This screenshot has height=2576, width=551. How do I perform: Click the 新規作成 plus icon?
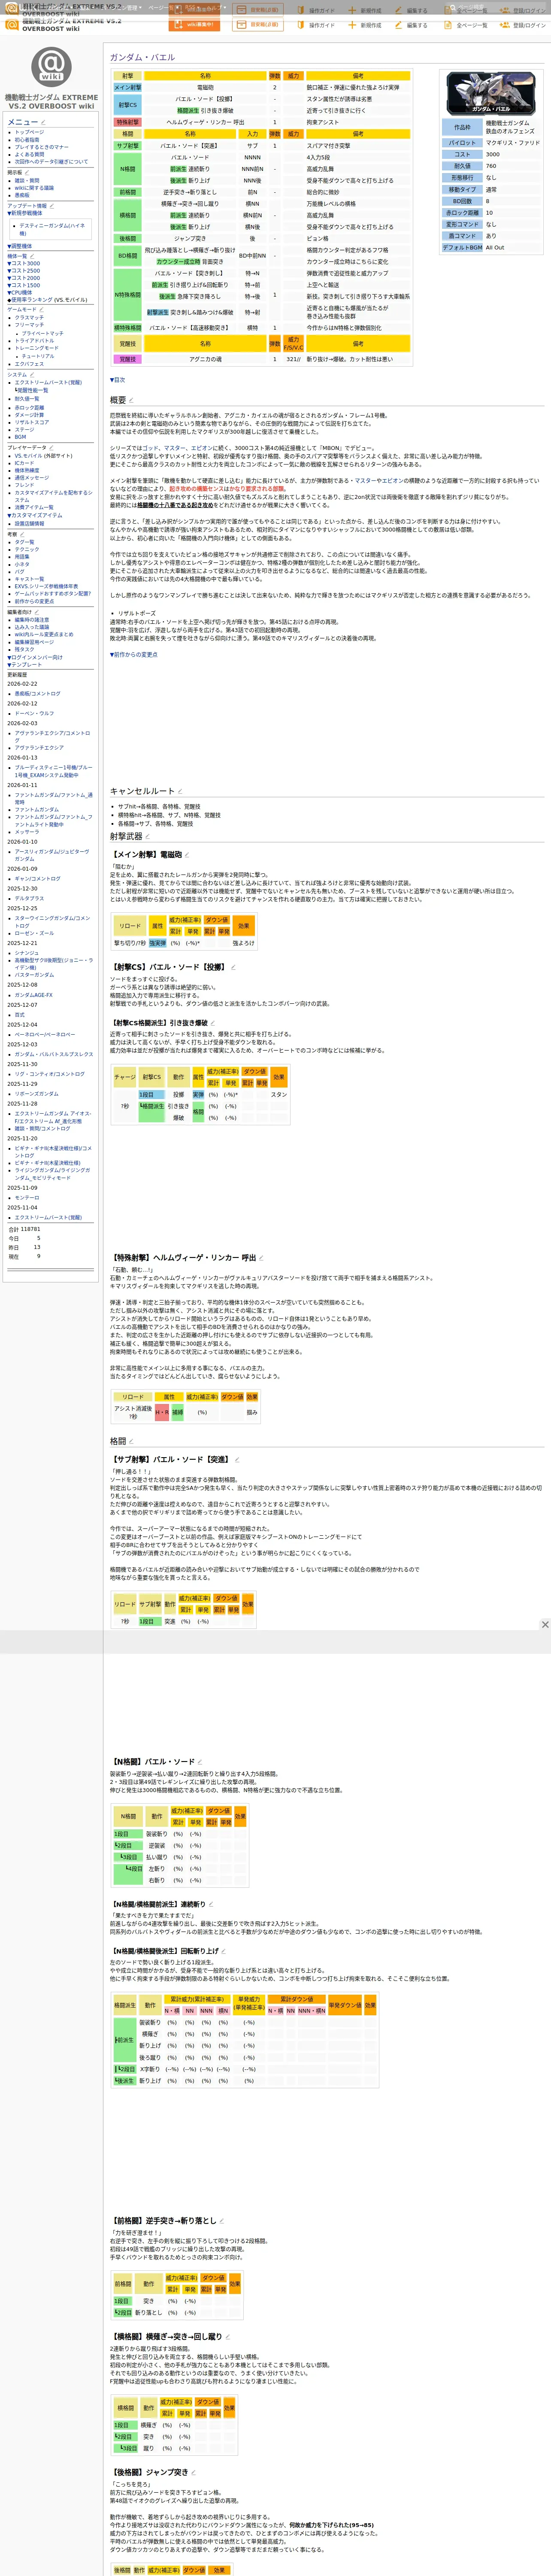pos(352,25)
